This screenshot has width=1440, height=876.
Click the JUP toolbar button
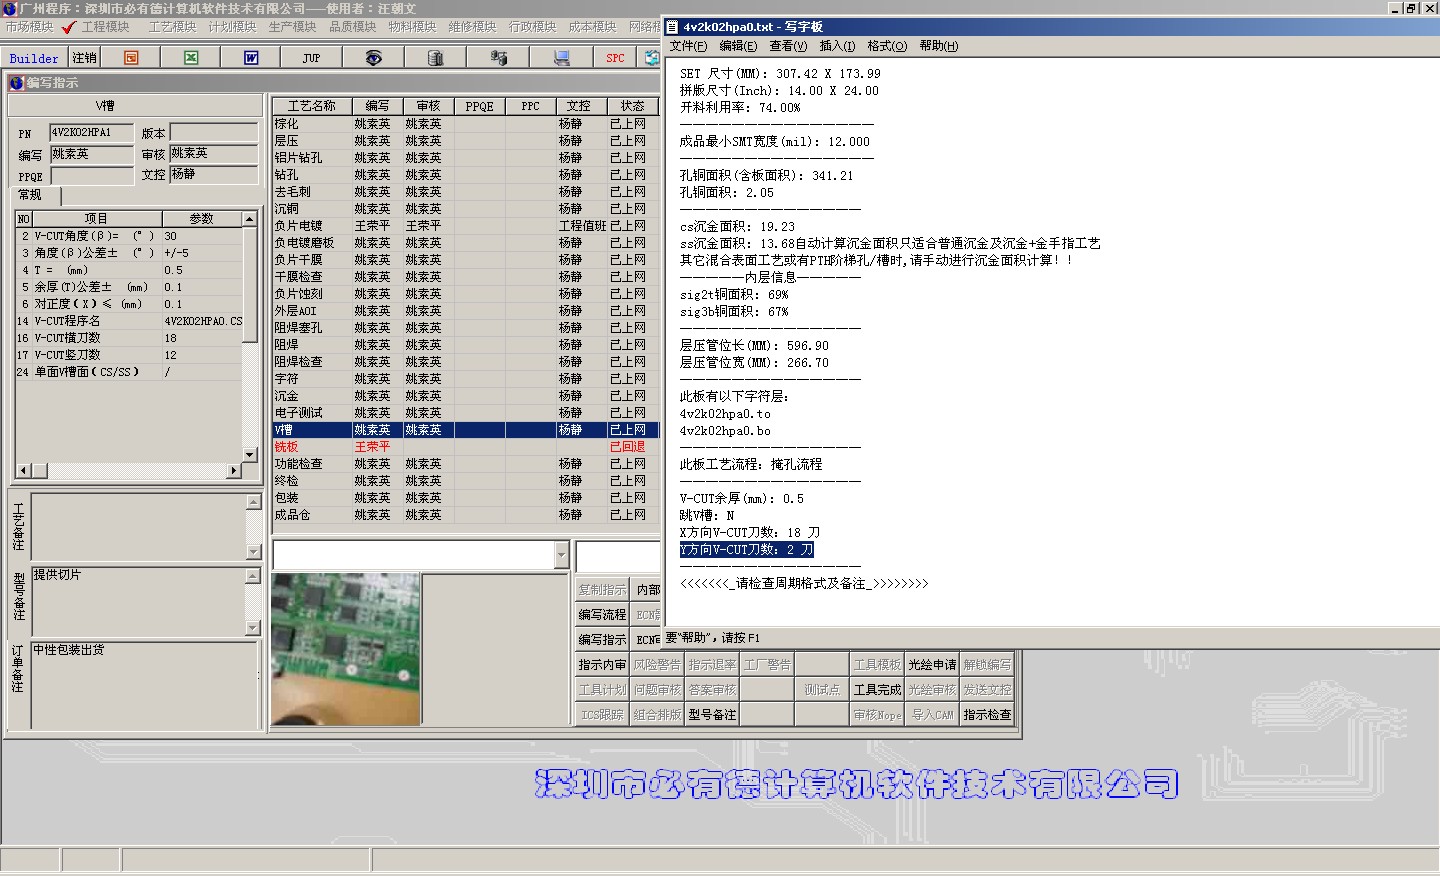(x=311, y=58)
